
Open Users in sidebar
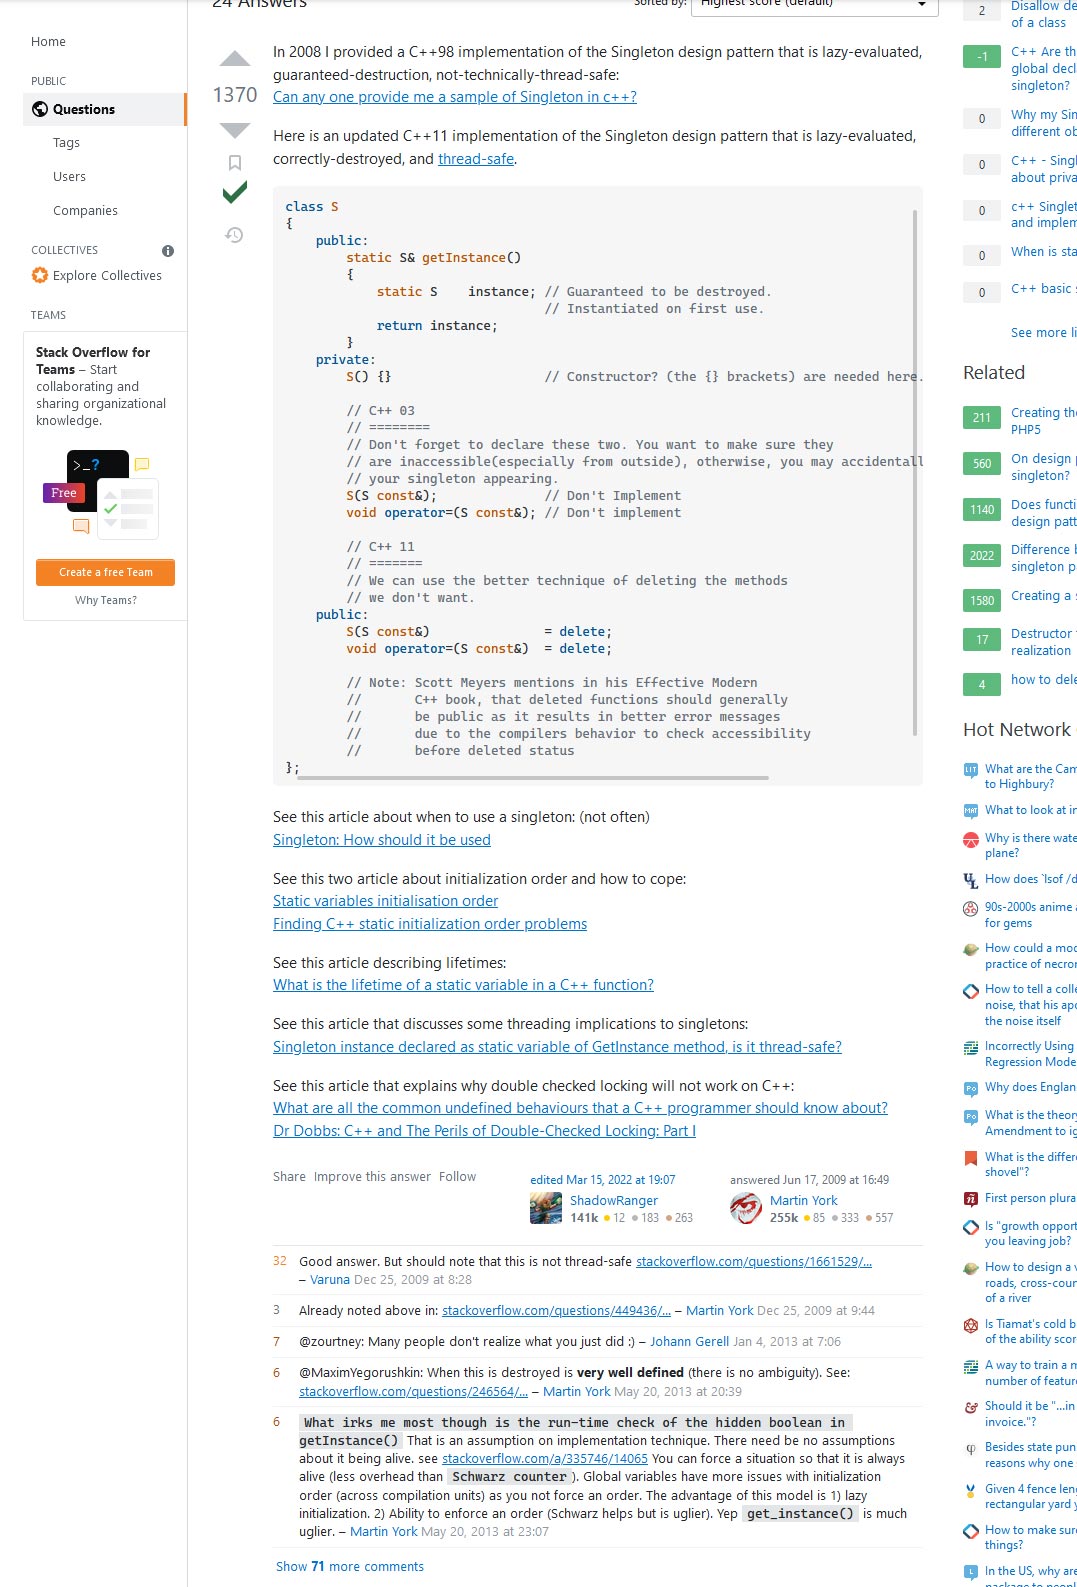point(69,177)
